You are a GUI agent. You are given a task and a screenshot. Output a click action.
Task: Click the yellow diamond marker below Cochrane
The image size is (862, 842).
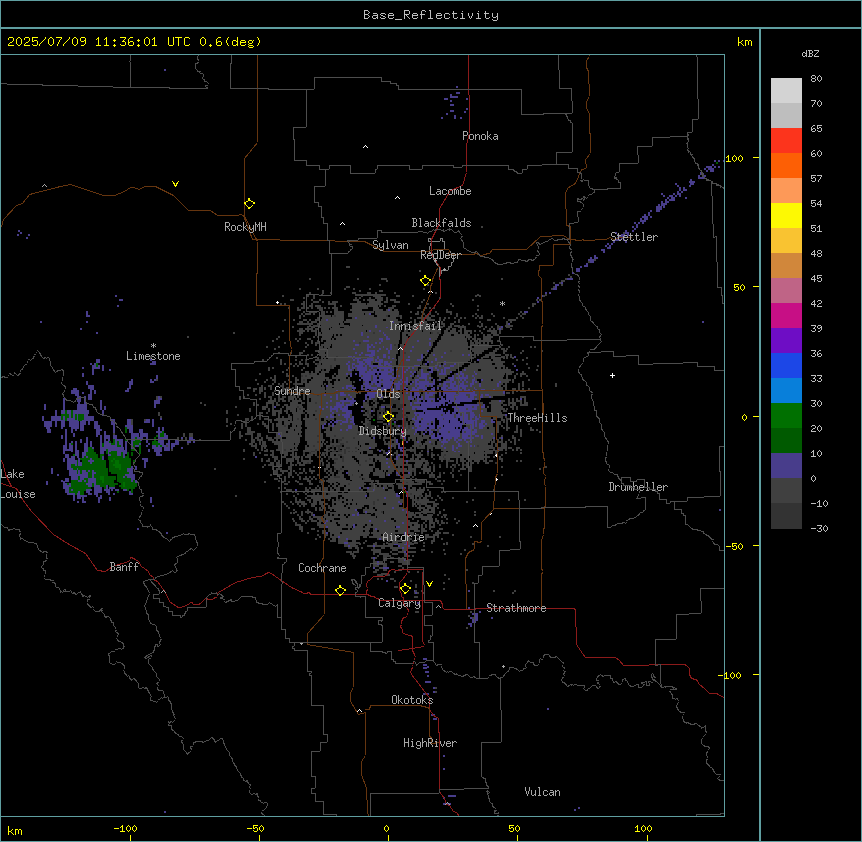pyautogui.click(x=340, y=590)
